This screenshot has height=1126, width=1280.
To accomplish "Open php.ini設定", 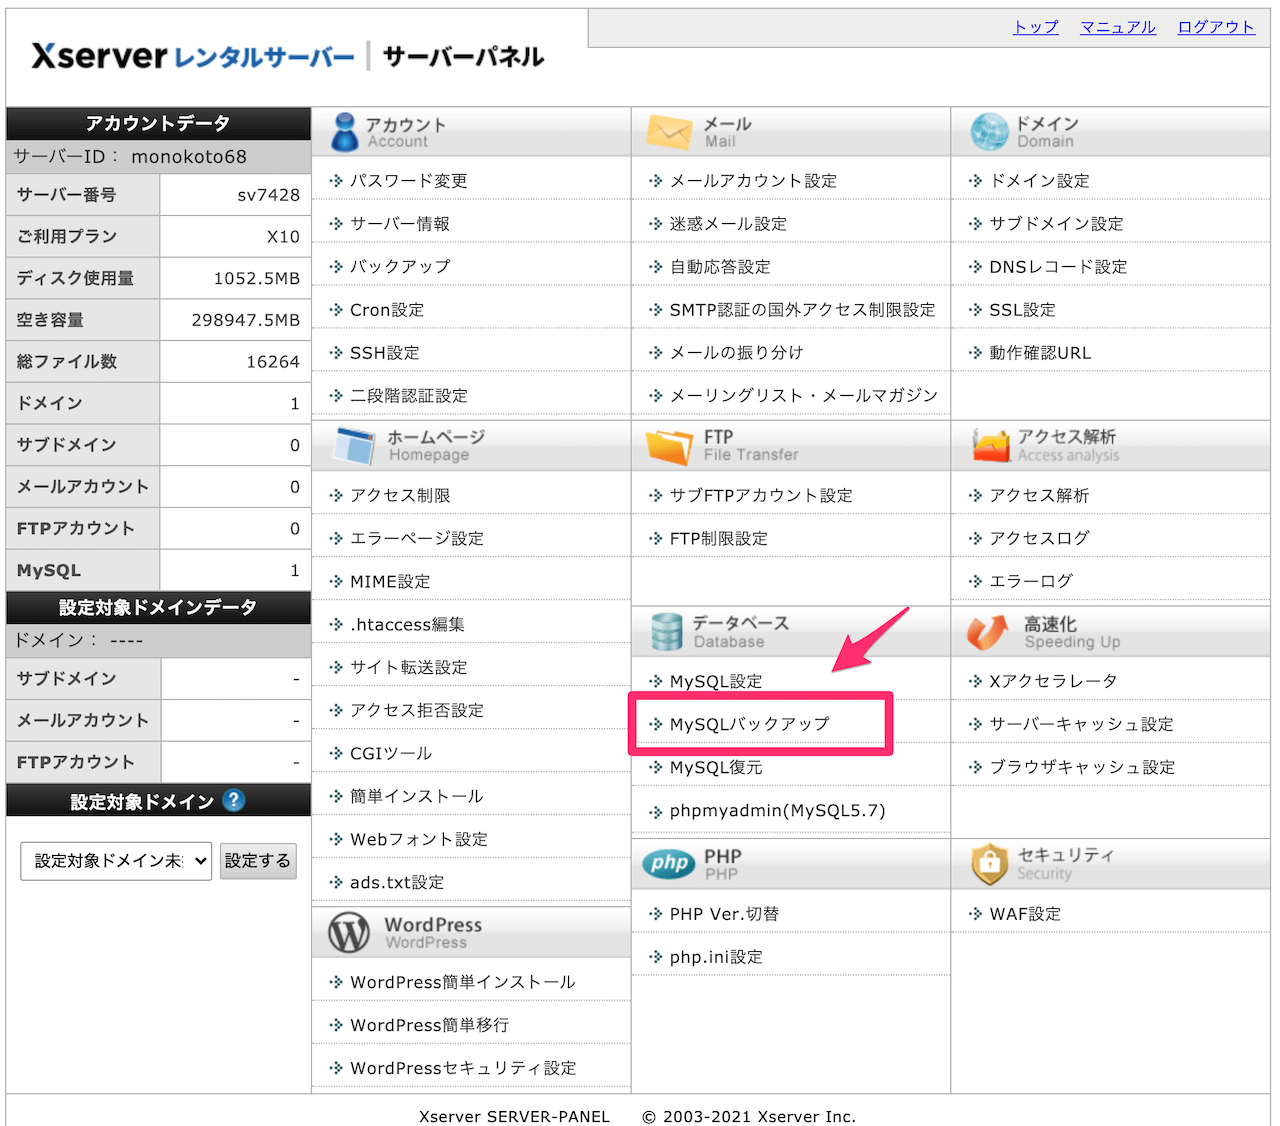I will point(716,958).
